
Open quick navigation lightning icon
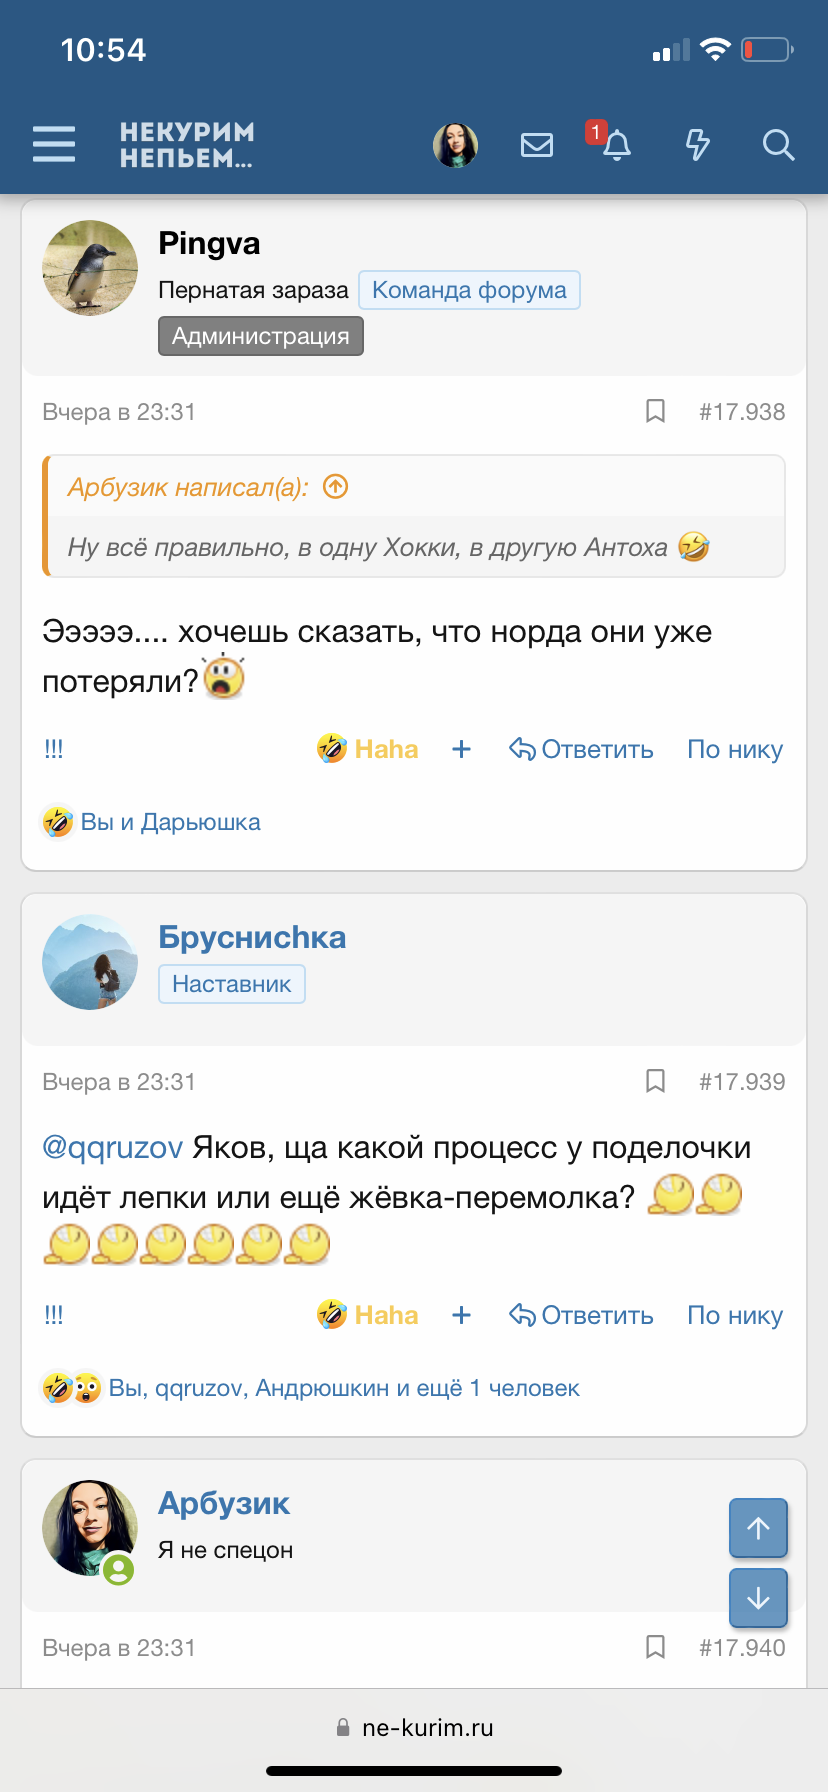coord(697,144)
